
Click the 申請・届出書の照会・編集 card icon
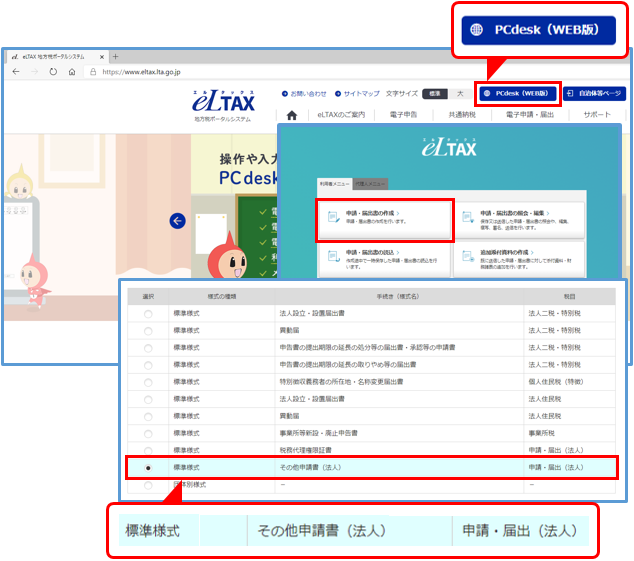click(x=468, y=217)
